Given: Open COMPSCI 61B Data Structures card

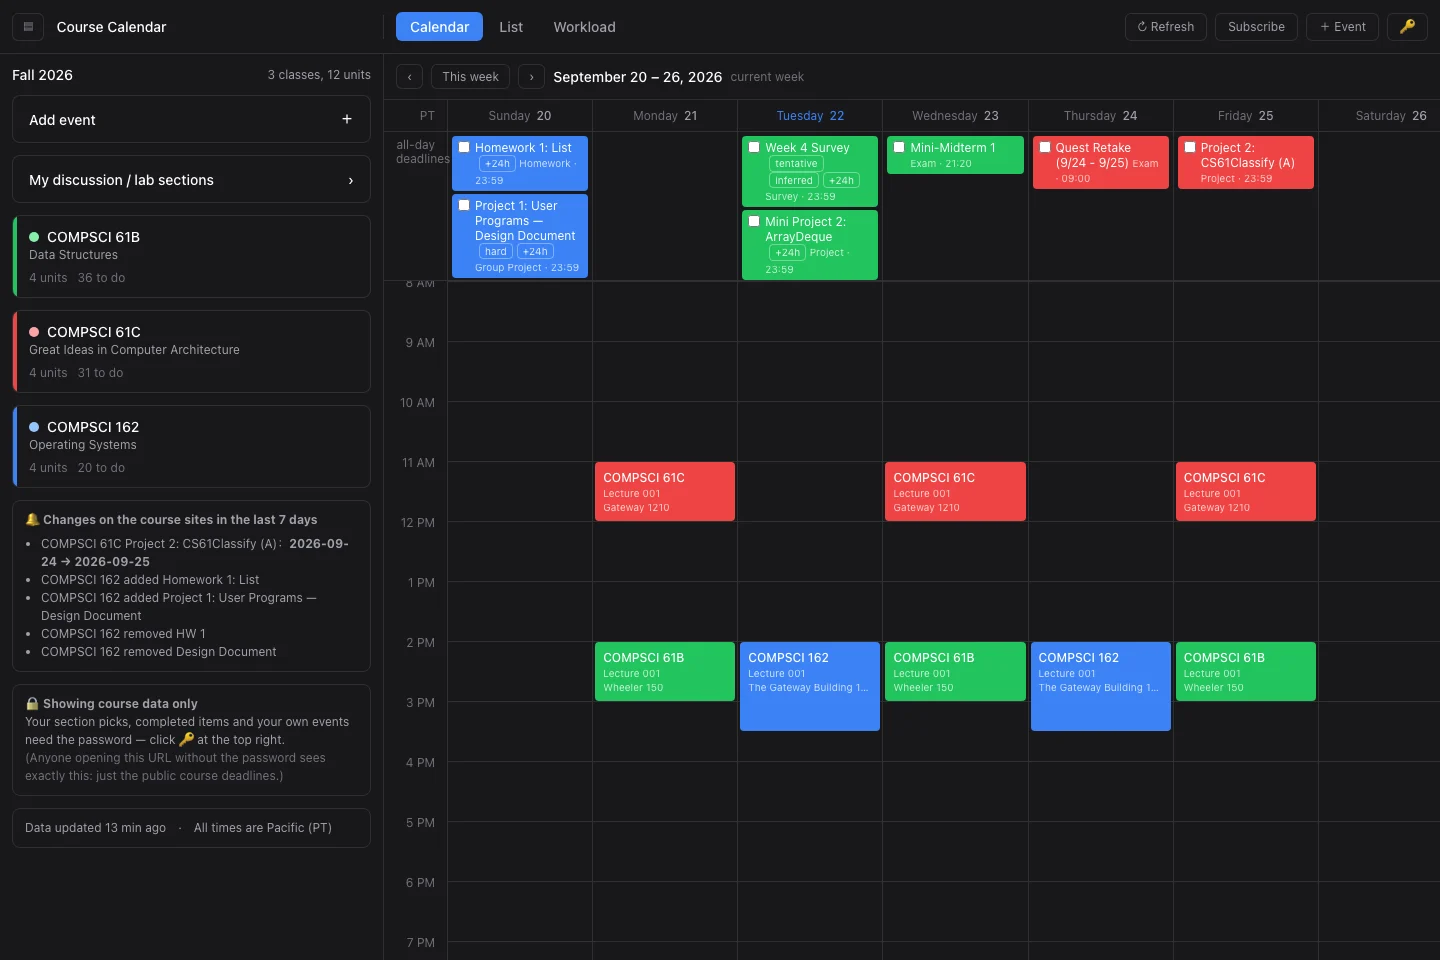Looking at the screenshot, I should 191,256.
